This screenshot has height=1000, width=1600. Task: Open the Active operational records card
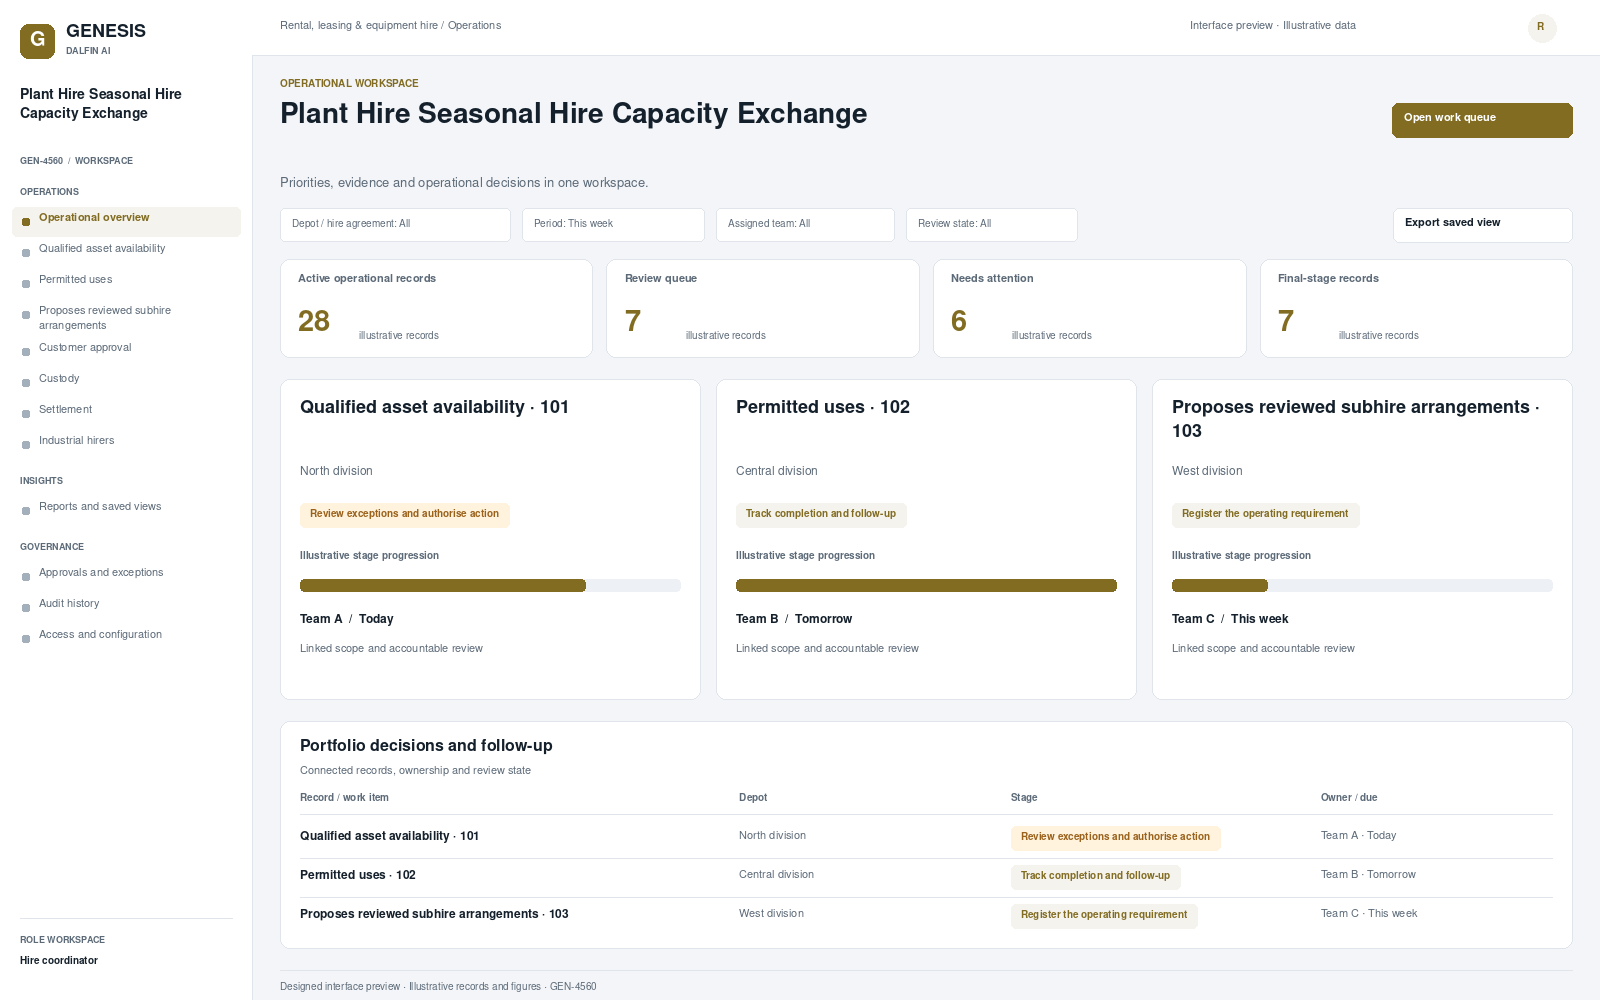coord(436,308)
